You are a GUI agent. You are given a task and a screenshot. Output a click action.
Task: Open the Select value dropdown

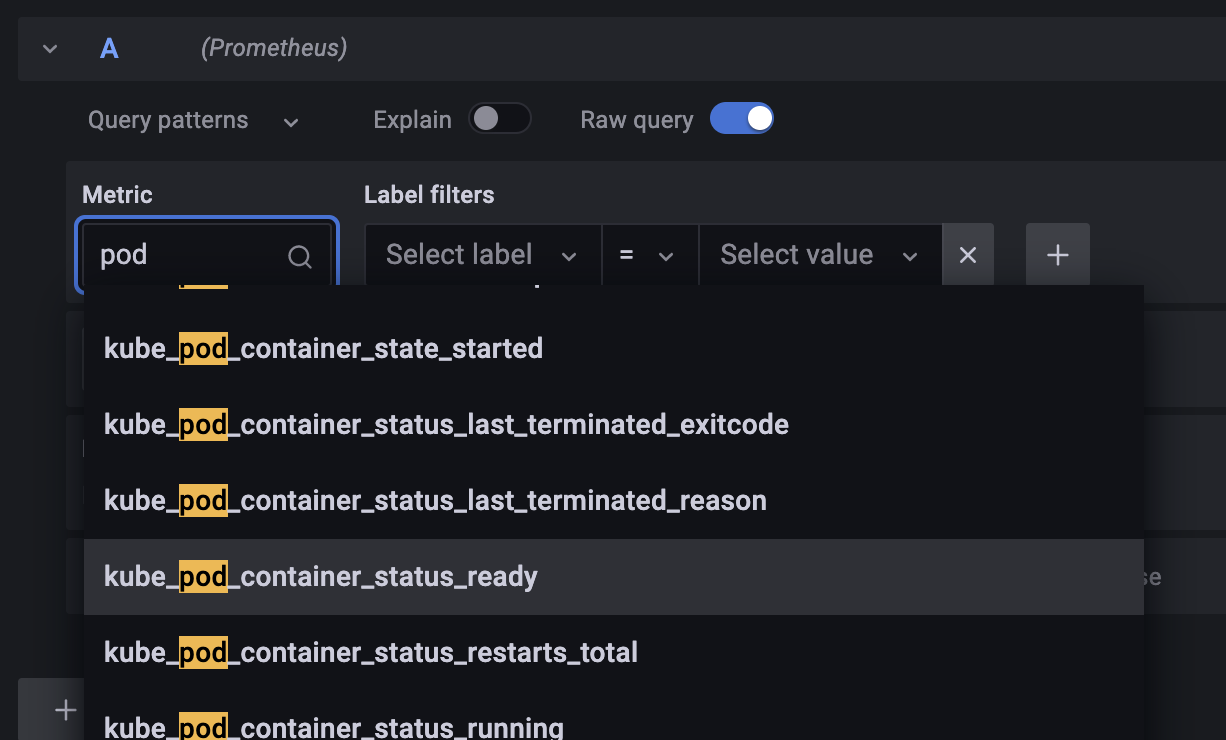(x=819, y=256)
